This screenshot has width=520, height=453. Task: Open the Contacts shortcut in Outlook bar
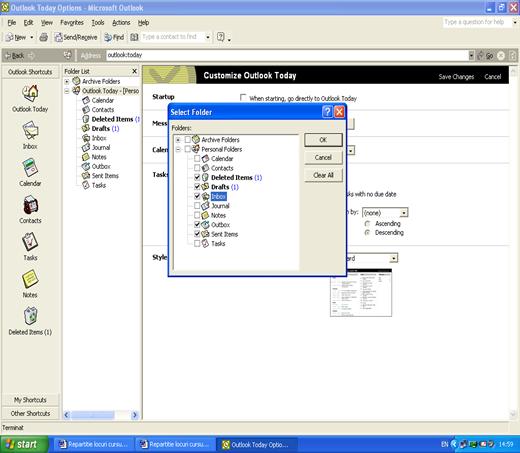click(x=30, y=205)
